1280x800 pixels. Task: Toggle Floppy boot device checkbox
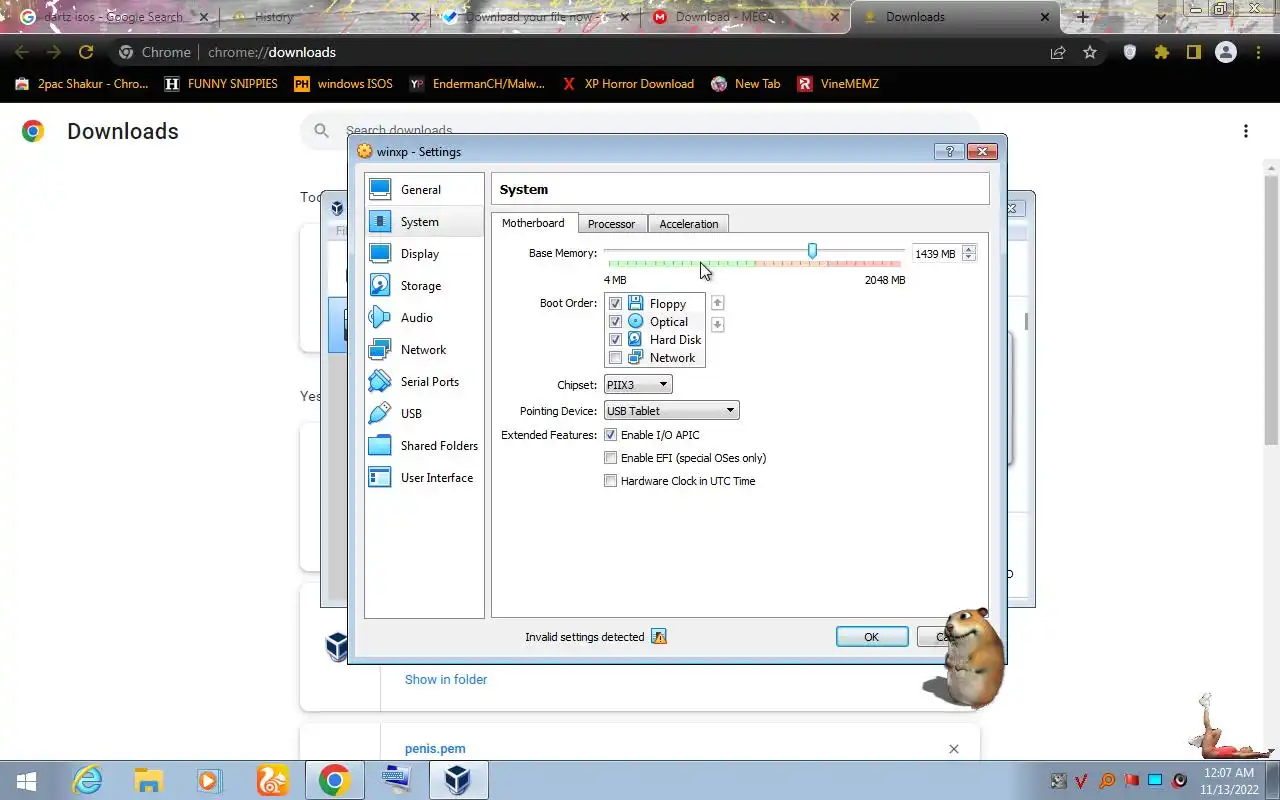point(615,304)
